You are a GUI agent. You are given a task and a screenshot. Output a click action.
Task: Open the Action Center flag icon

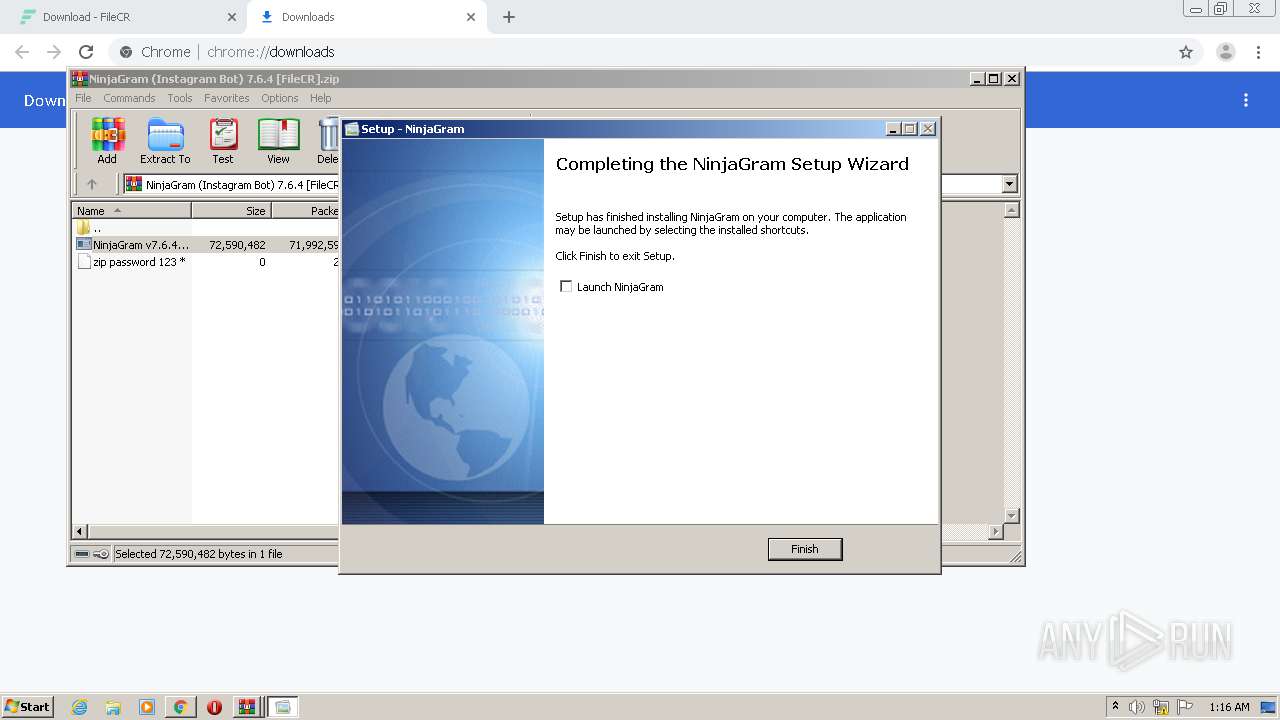pos(1185,707)
